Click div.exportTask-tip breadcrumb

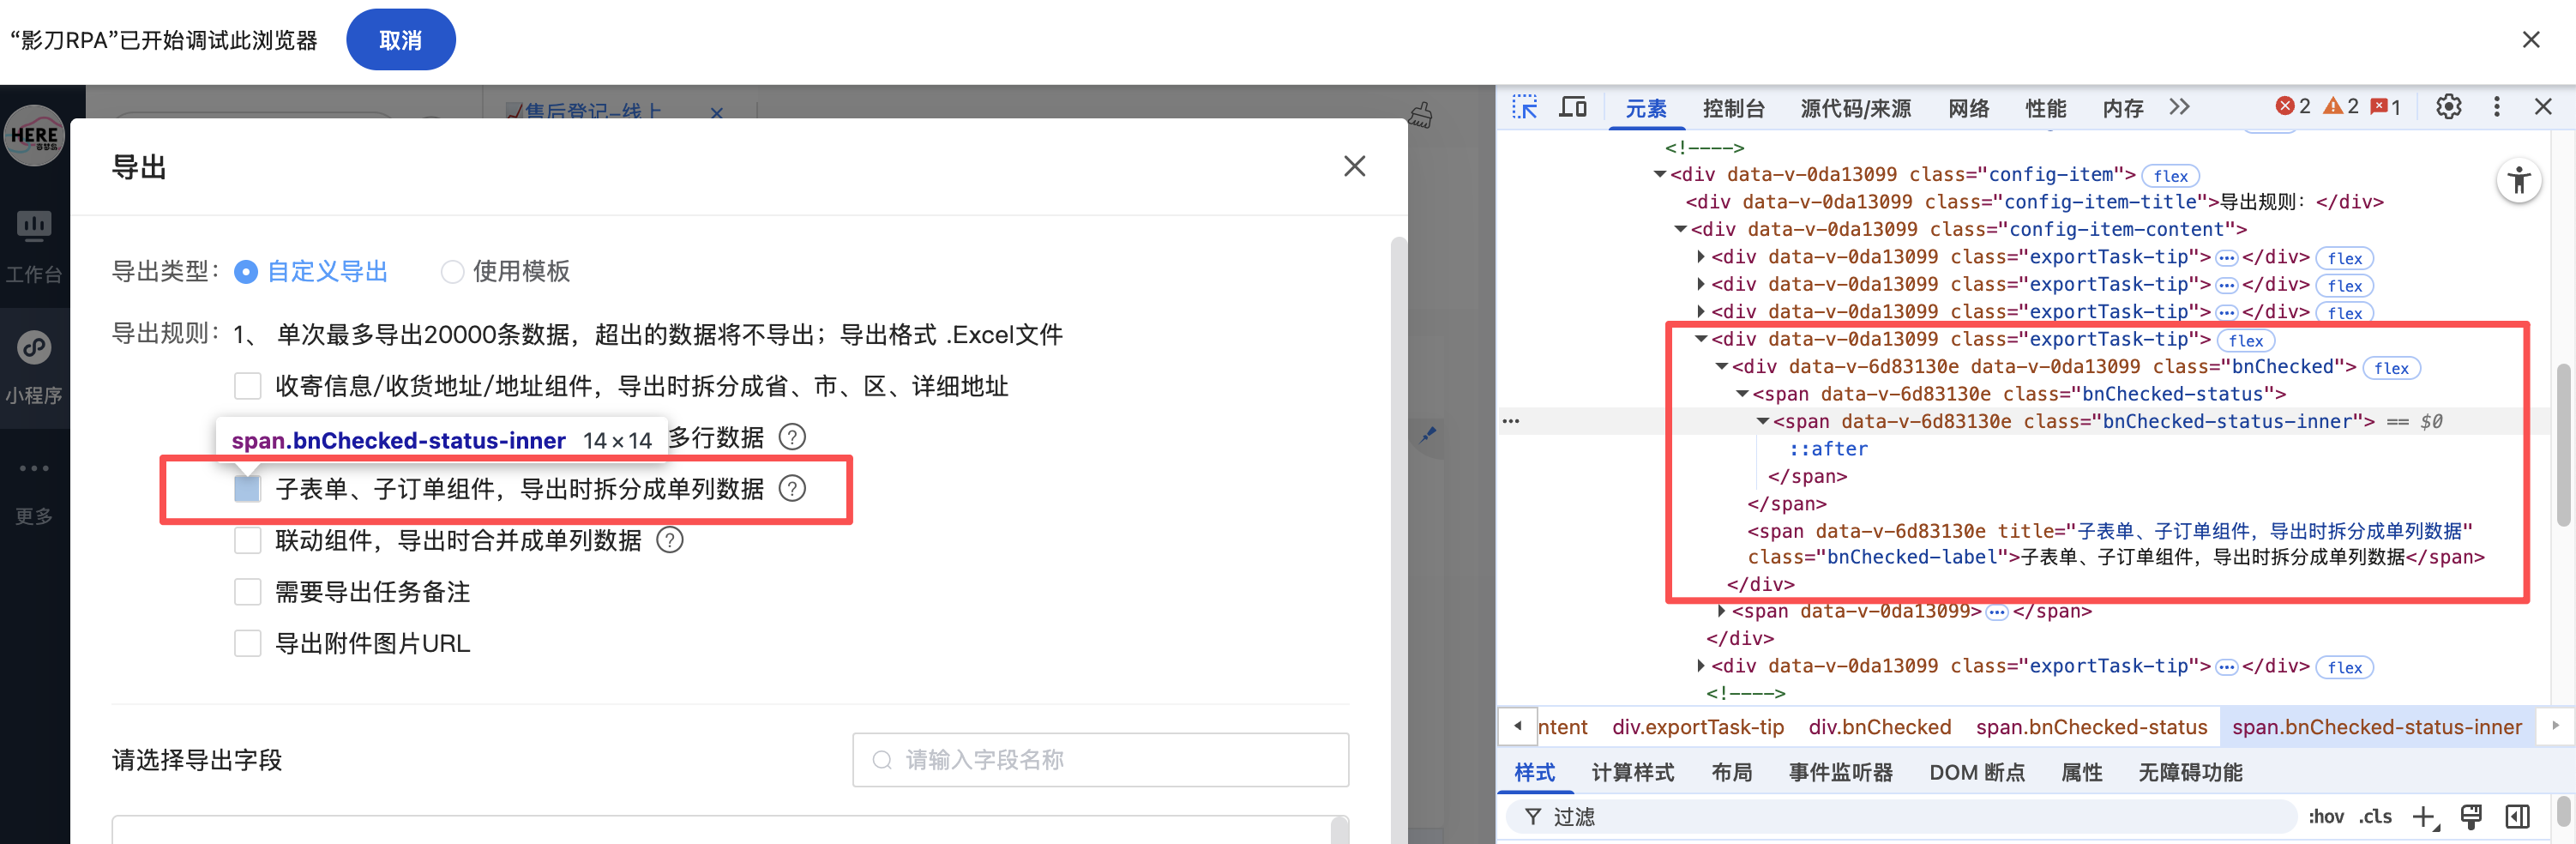[1697, 727]
